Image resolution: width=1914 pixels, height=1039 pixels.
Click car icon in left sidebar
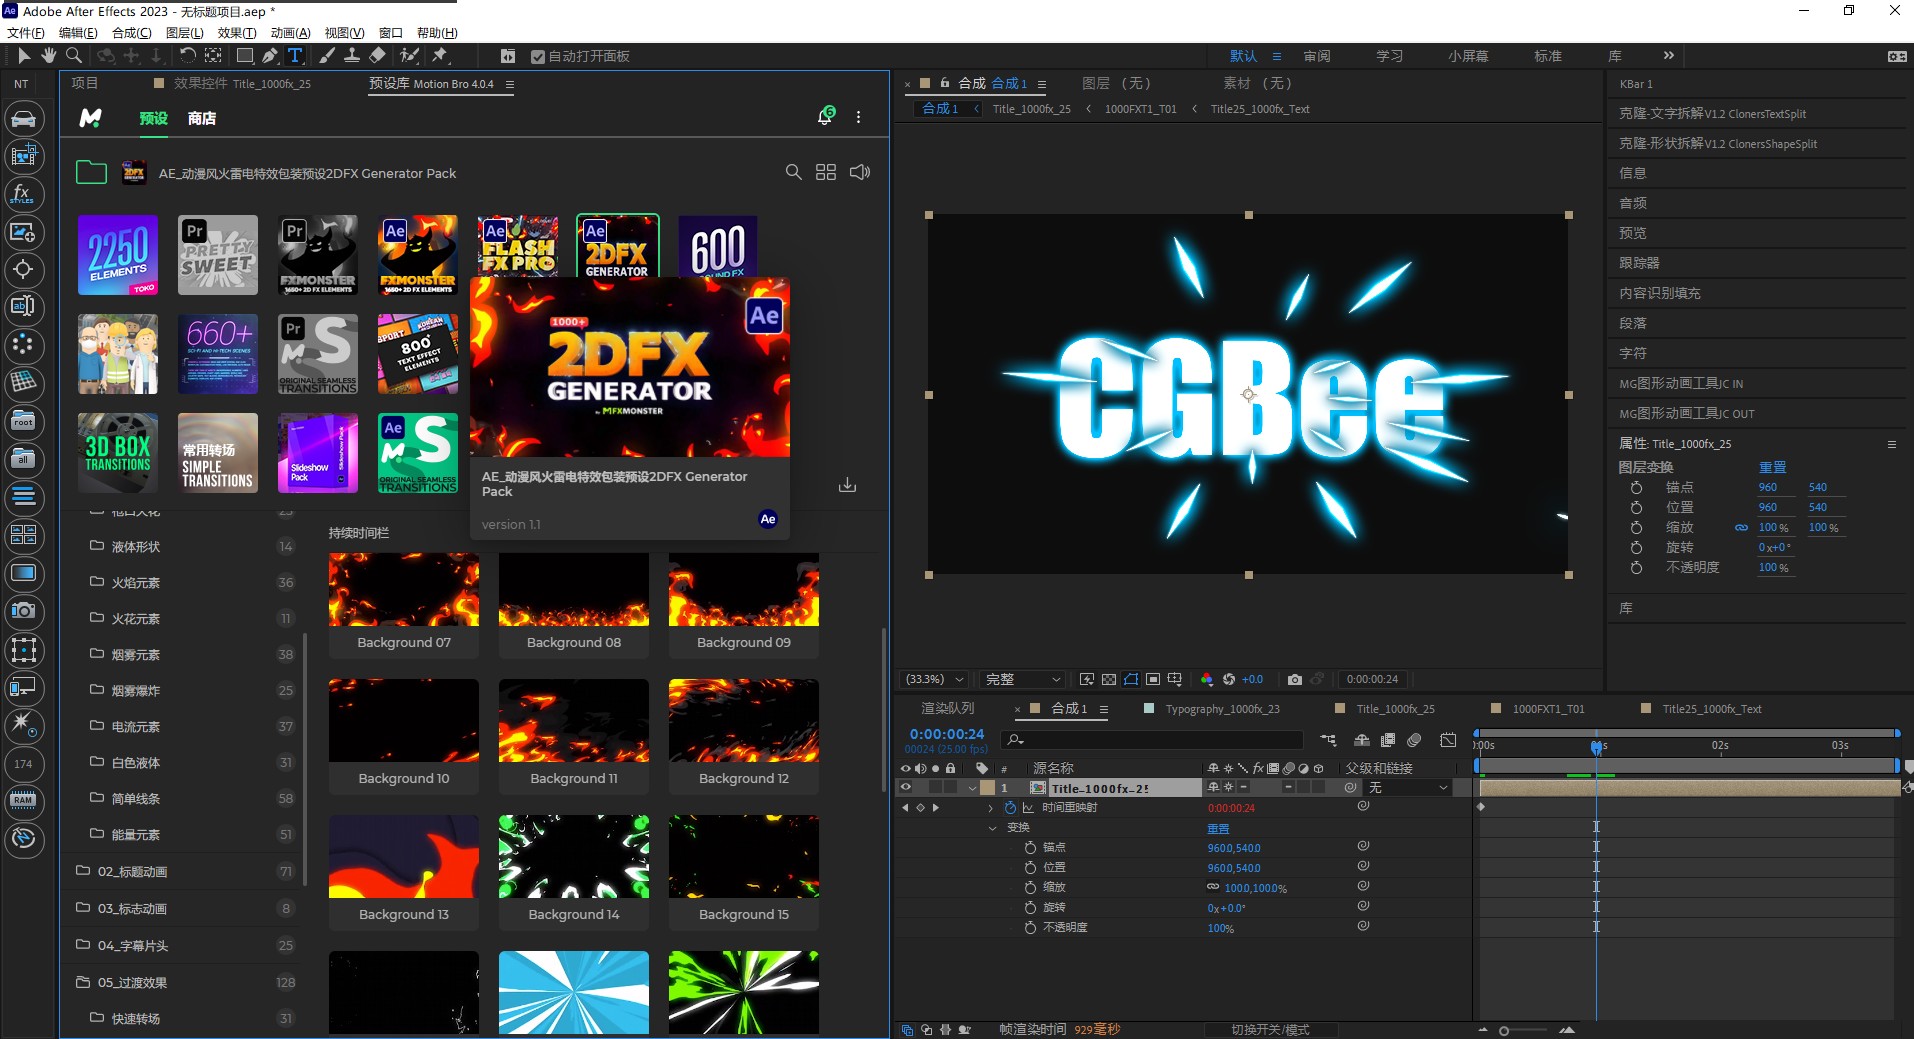tap(23, 120)
